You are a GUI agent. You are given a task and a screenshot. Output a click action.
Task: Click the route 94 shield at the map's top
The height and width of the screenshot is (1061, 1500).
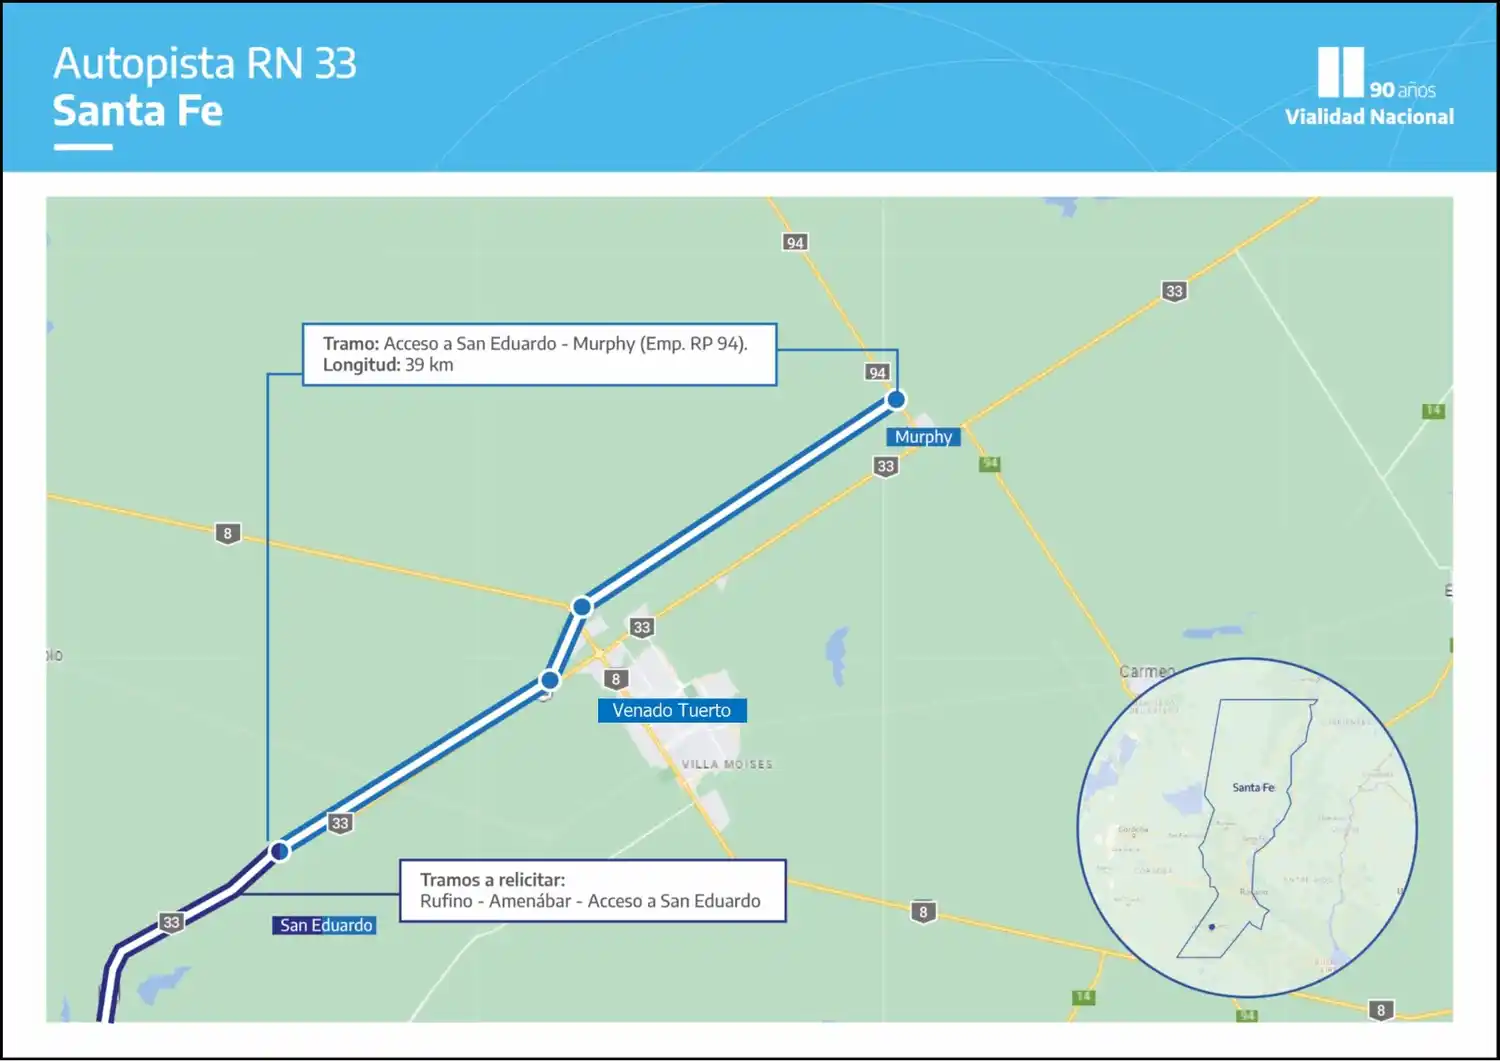(795, 242)
